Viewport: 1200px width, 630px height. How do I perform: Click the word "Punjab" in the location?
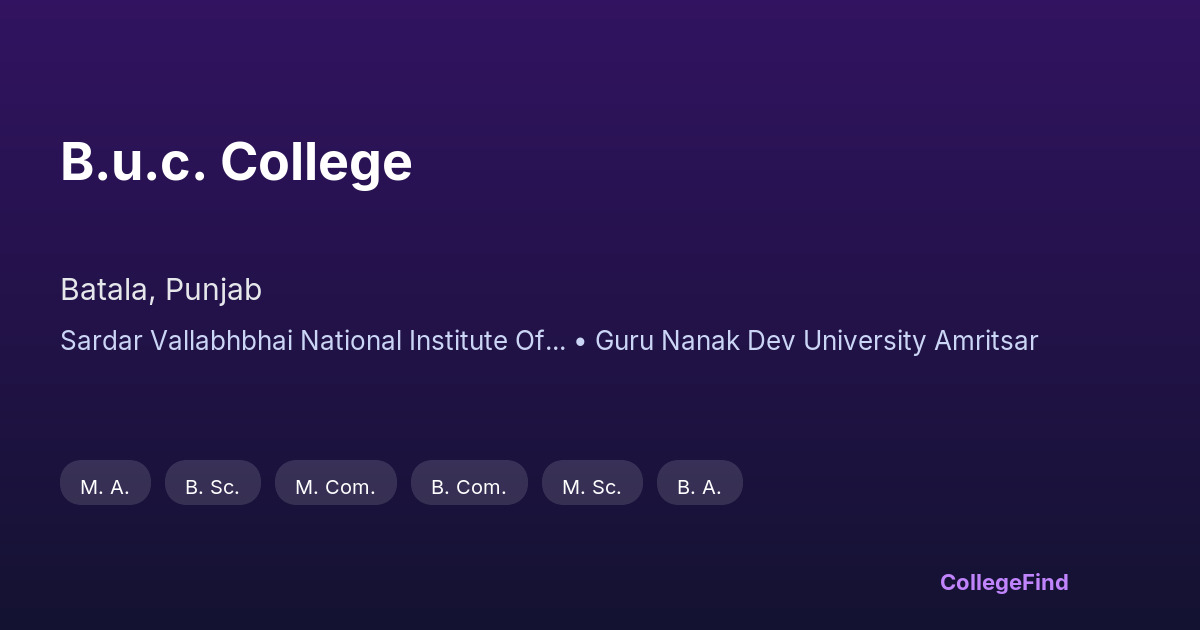click(213, 290)
